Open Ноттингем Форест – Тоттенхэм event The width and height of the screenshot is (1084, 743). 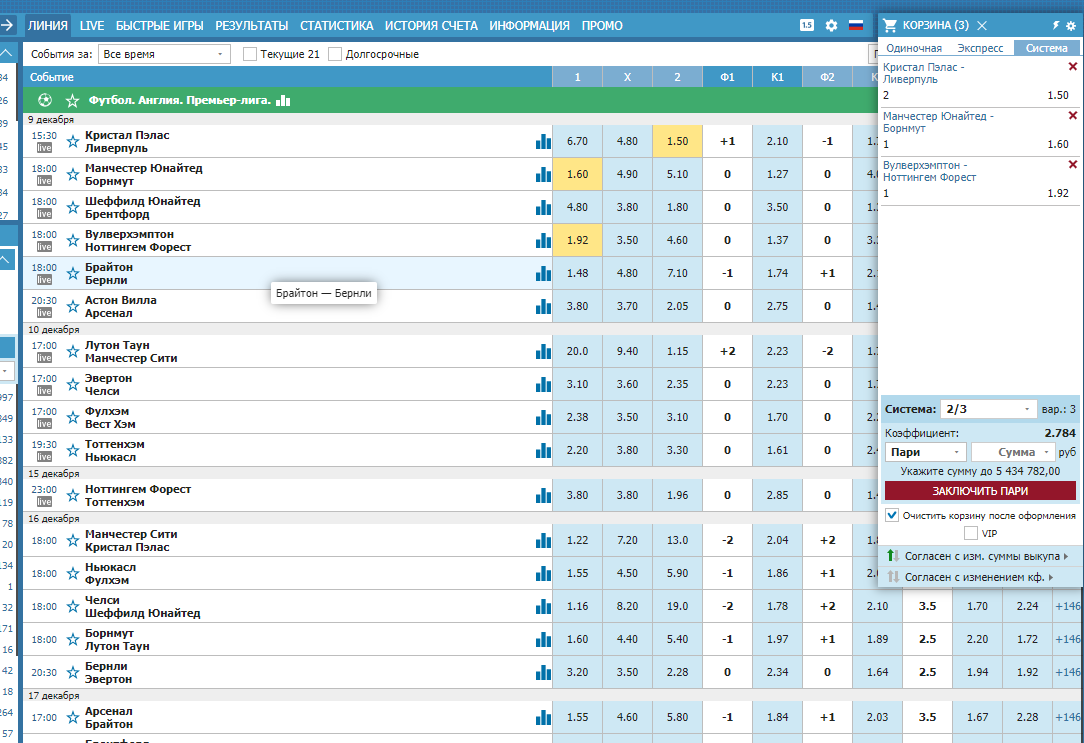(138, 496)
